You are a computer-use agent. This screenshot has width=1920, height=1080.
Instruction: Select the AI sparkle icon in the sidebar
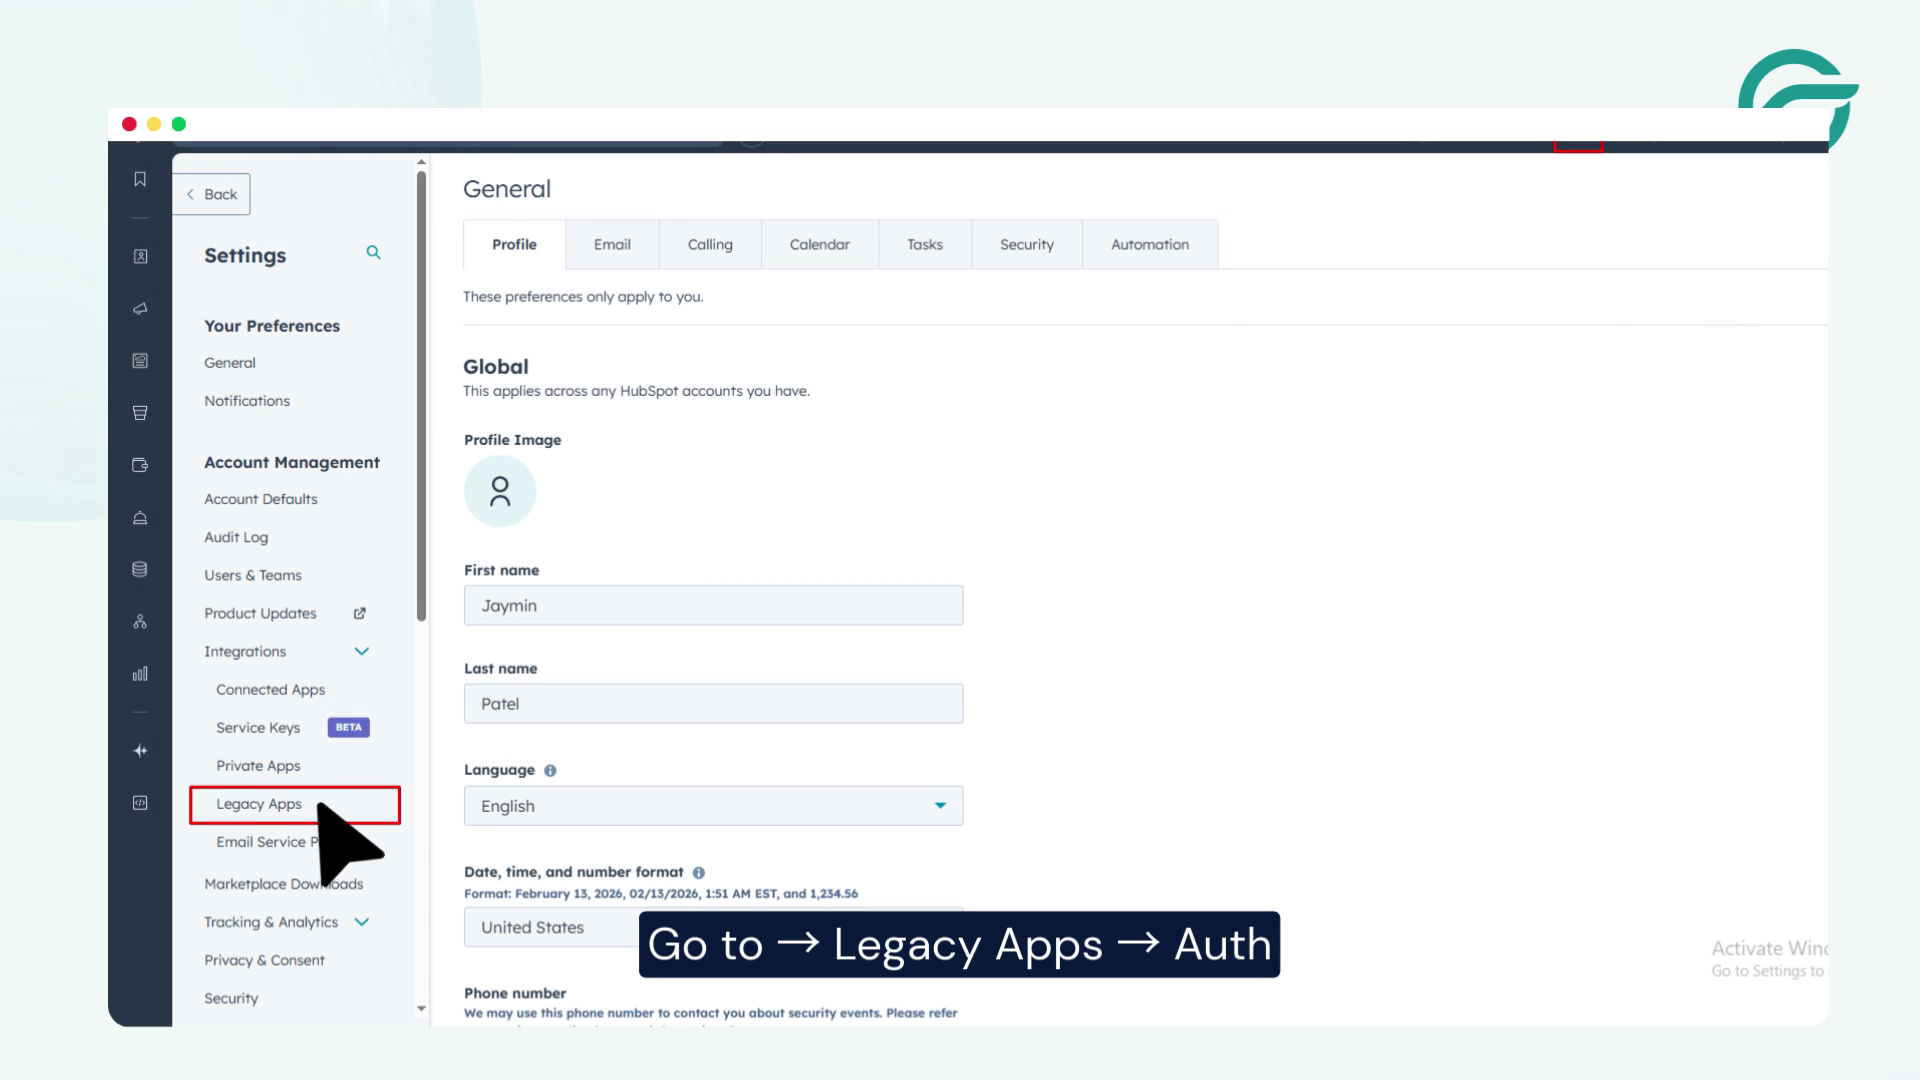click(140, 751)
